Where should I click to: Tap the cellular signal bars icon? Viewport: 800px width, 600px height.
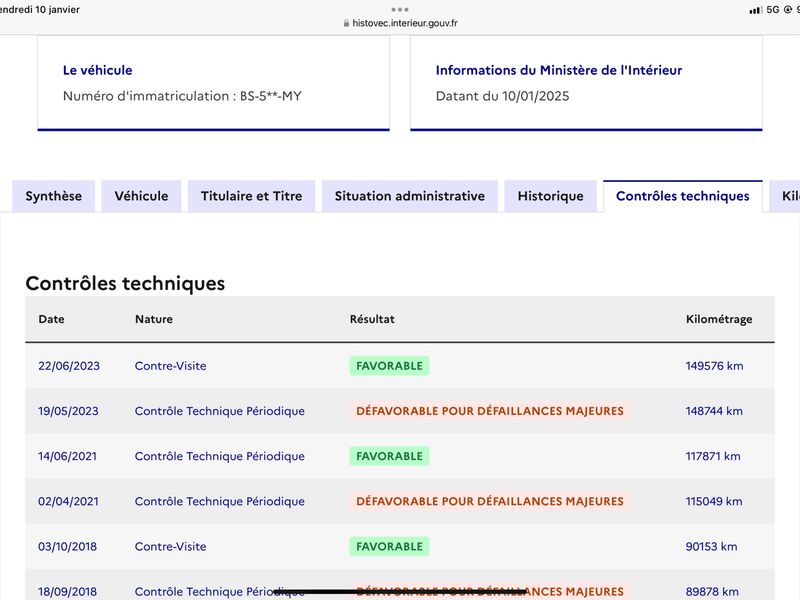coord(756,10)
